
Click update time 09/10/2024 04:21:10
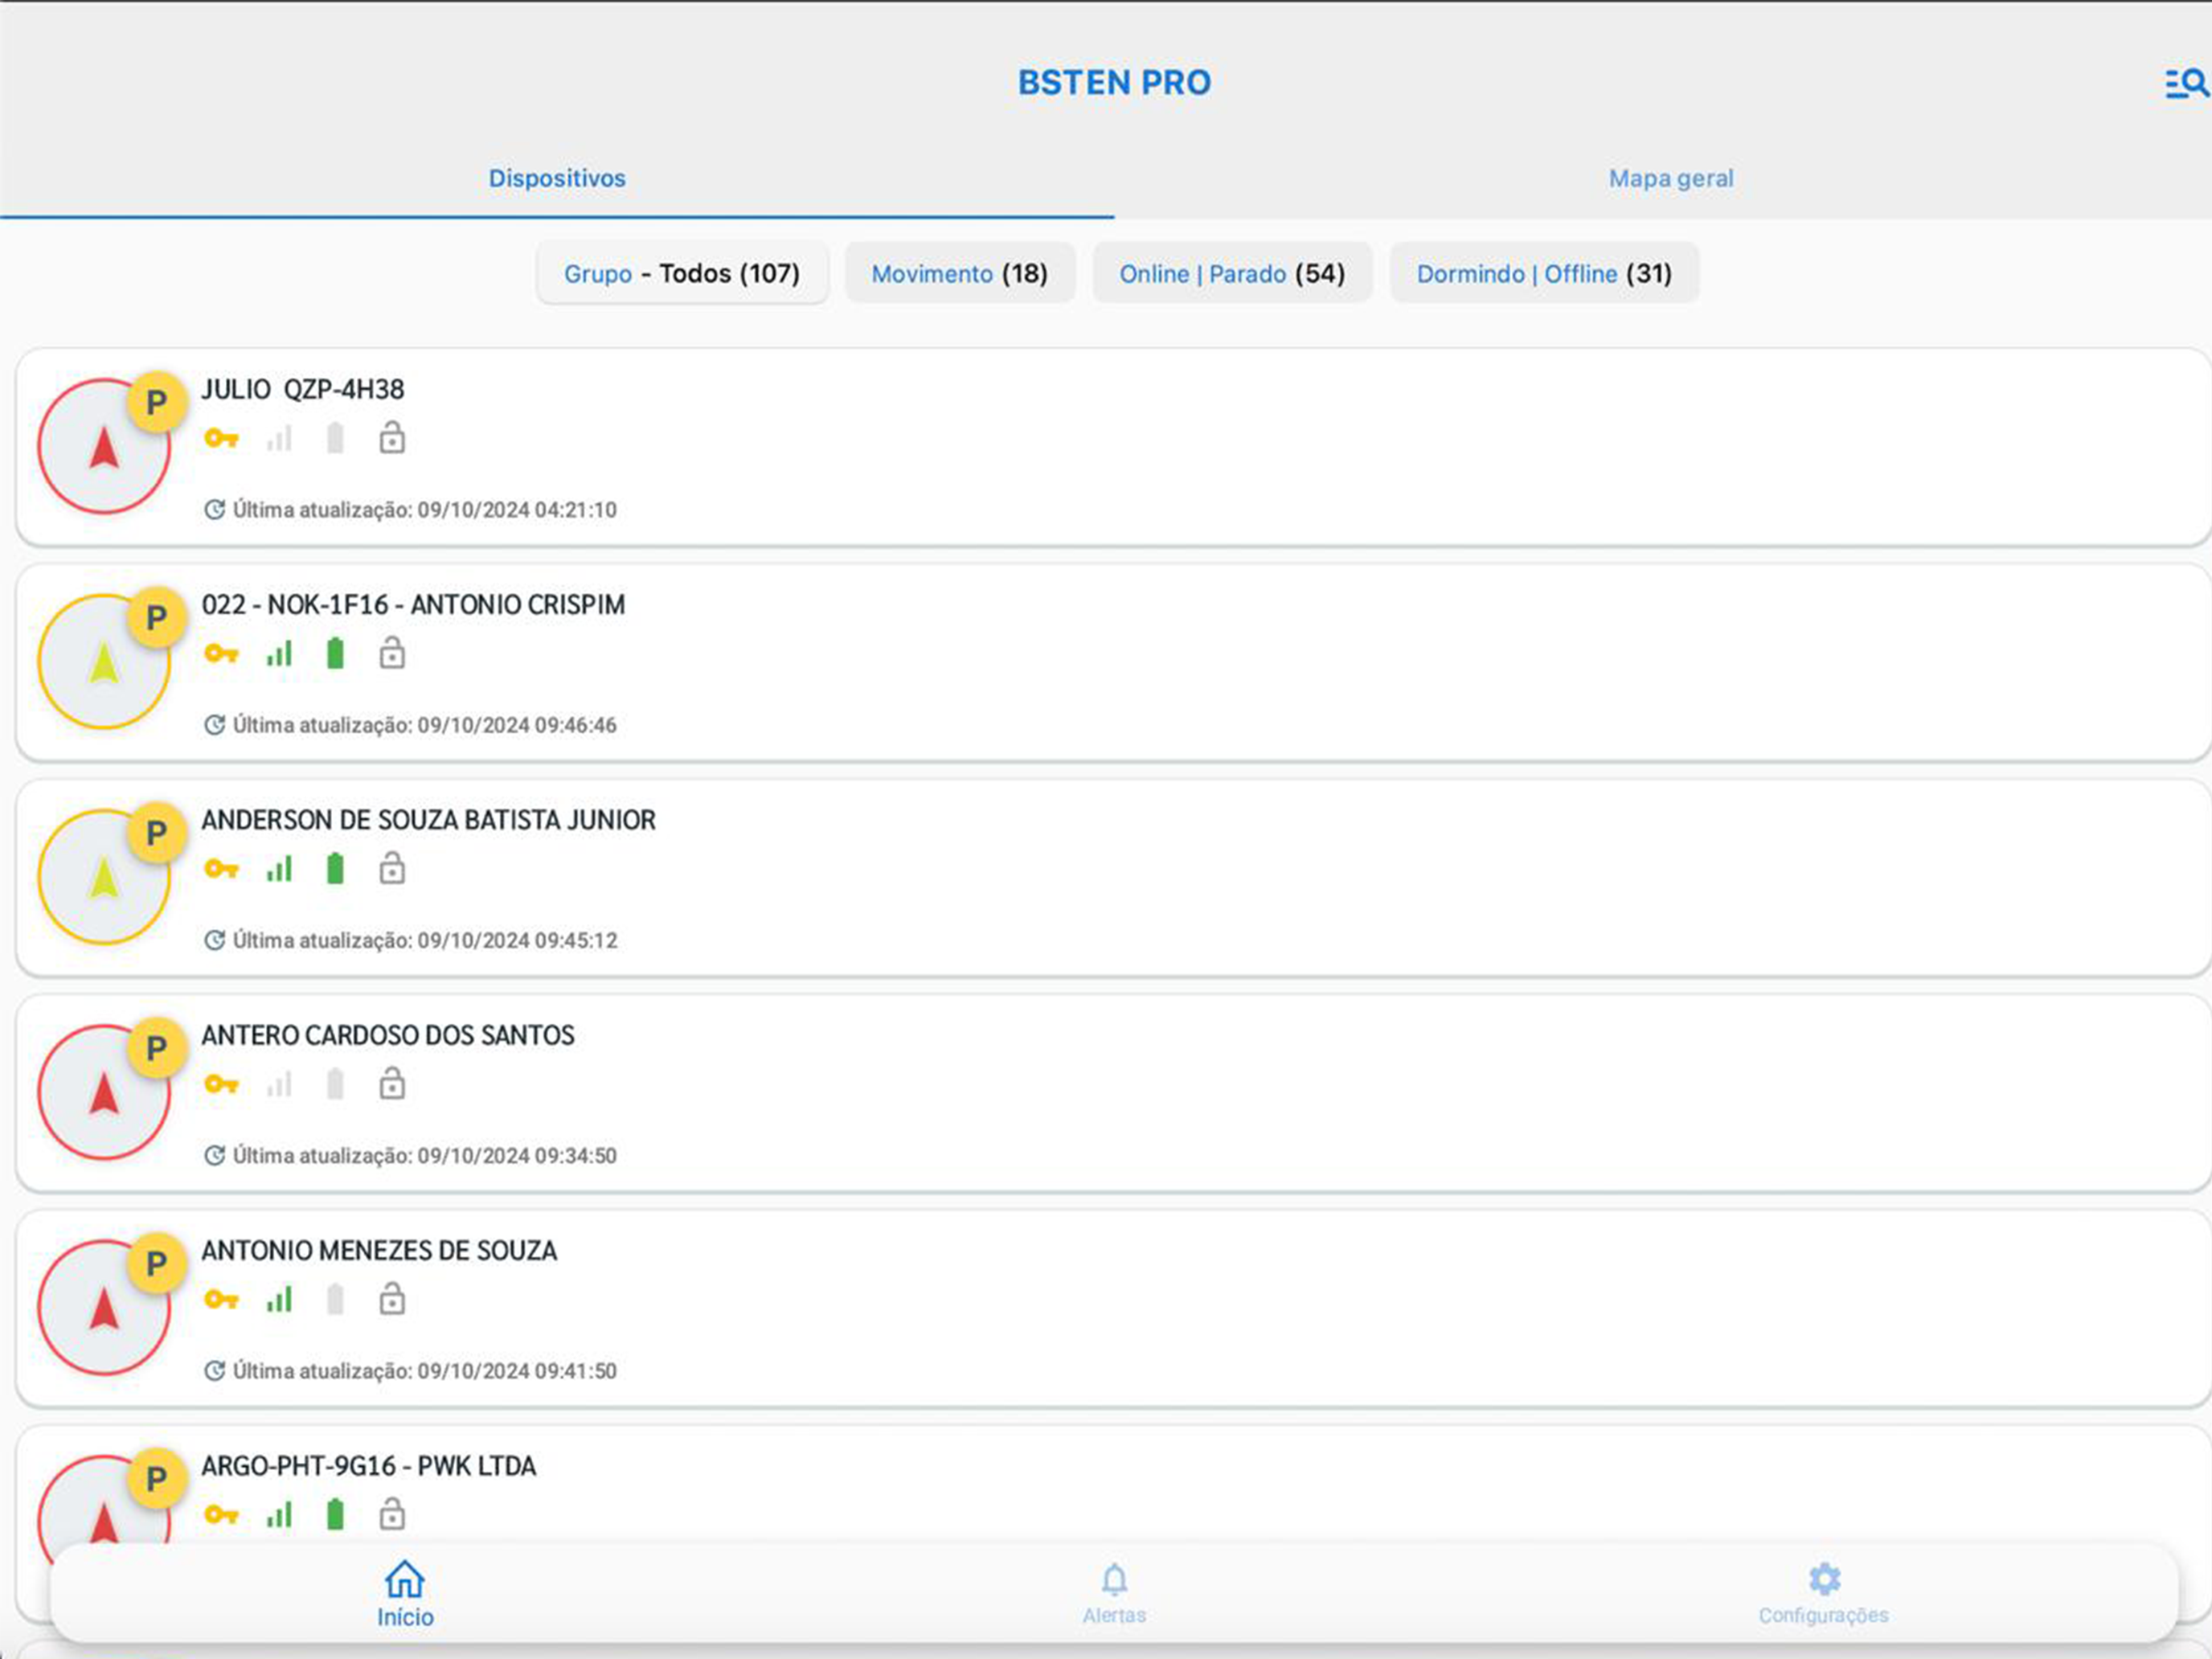coord(517,510)
